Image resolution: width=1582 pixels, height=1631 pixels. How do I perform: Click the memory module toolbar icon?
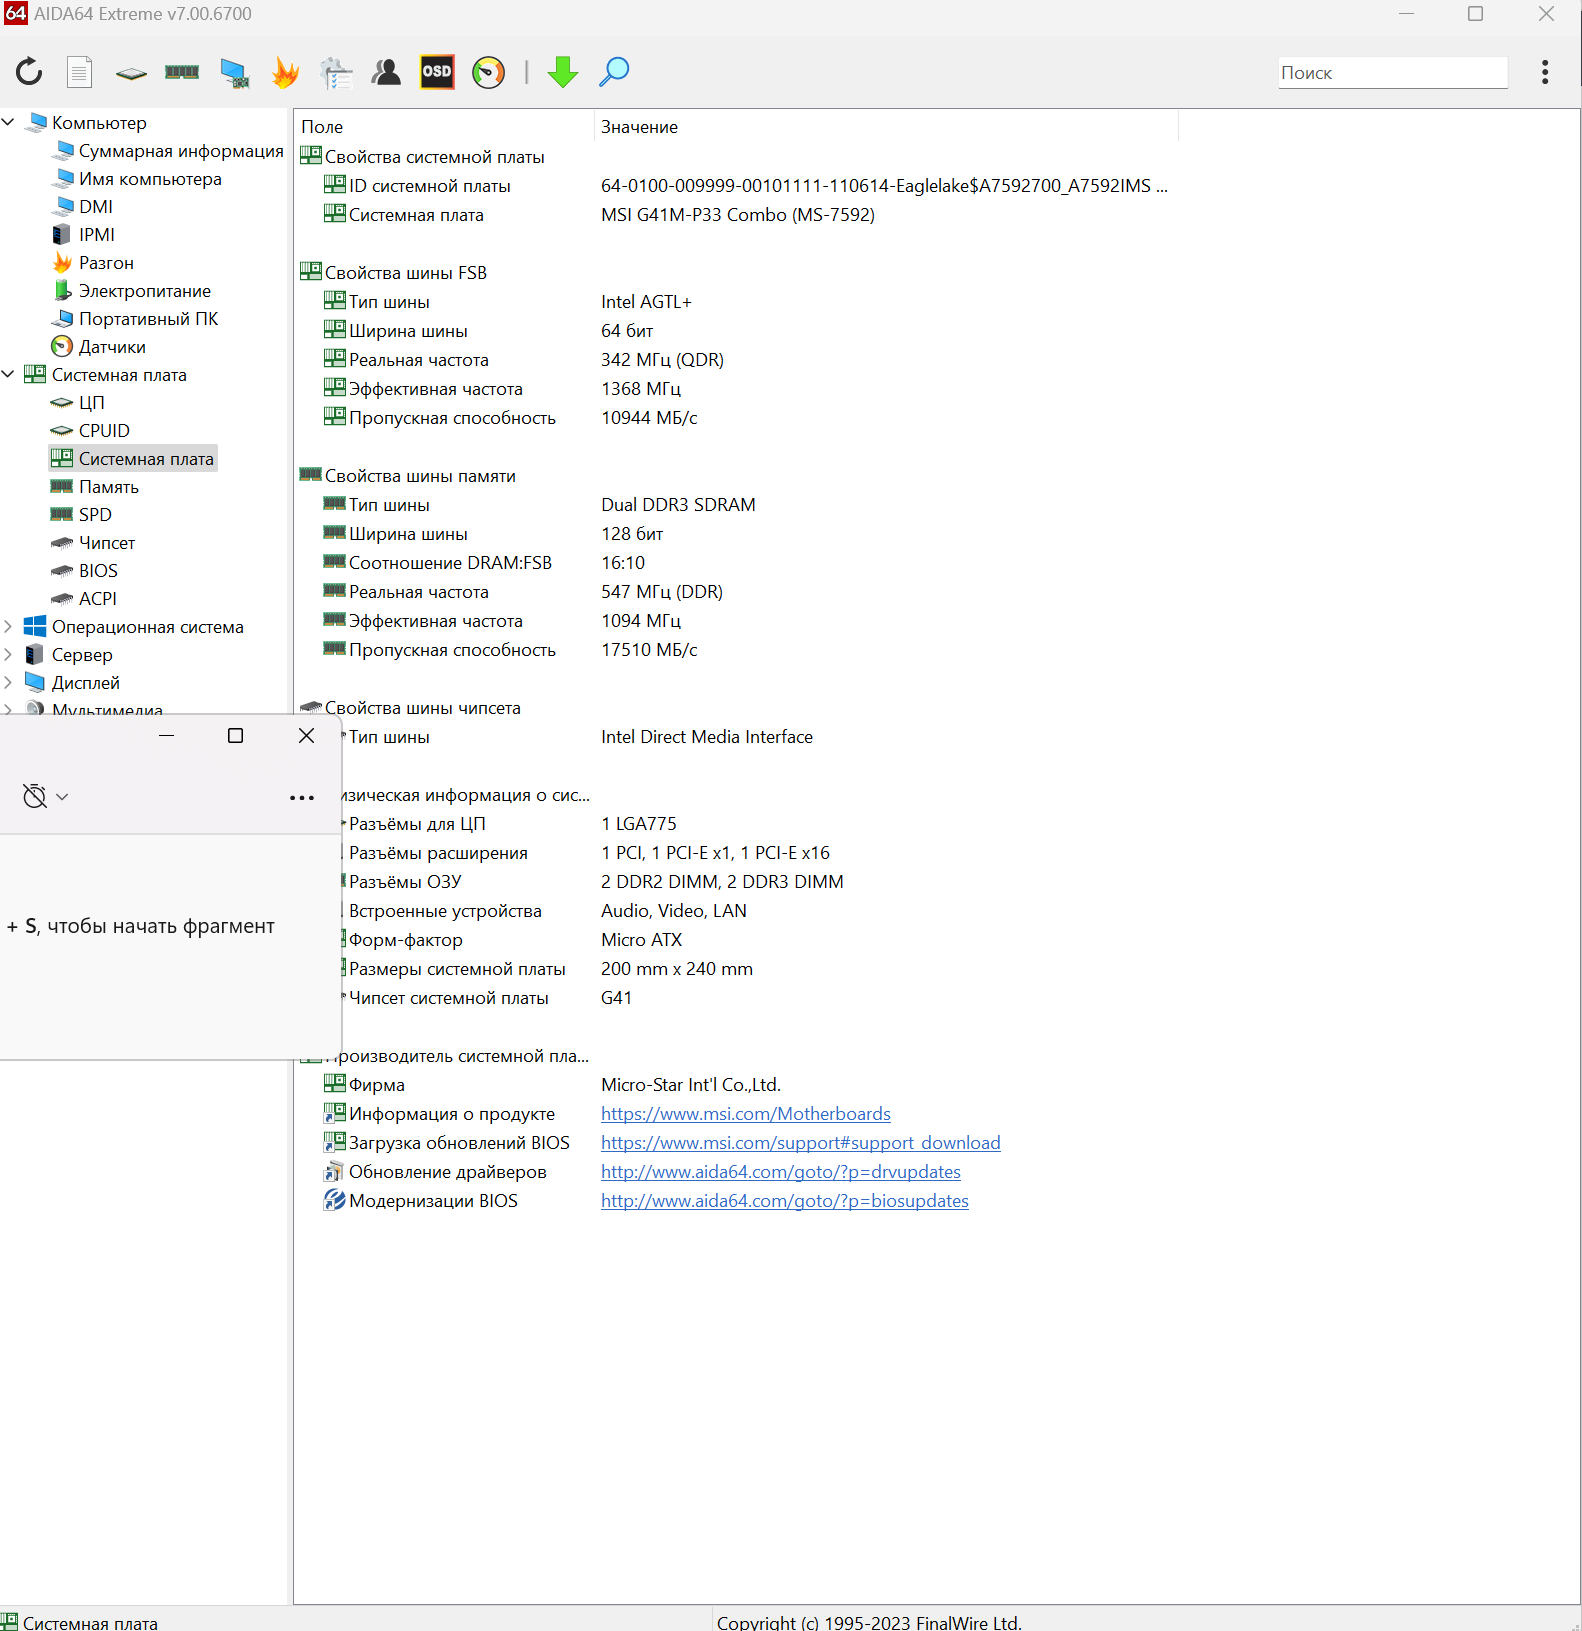pyautogui.click(x=182, y=72)
